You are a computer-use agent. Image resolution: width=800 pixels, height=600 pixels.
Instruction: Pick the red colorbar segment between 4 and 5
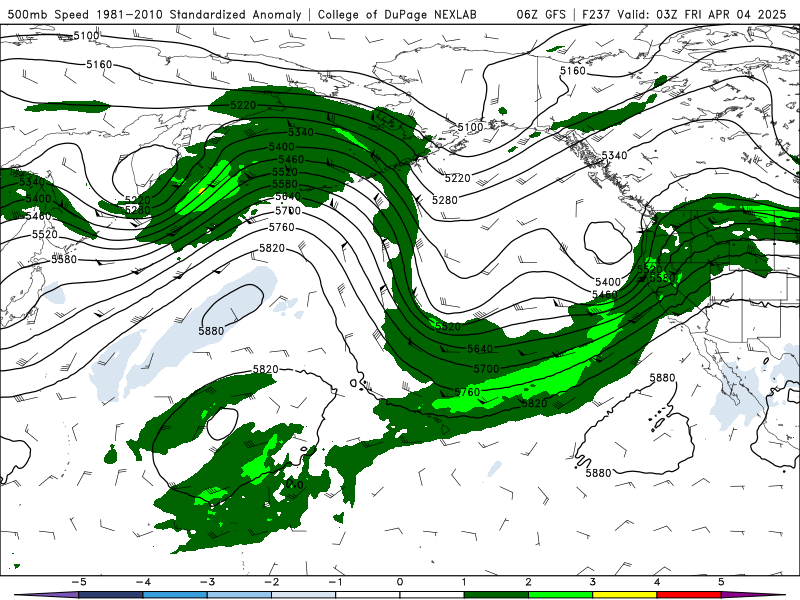tap(689, 595)
